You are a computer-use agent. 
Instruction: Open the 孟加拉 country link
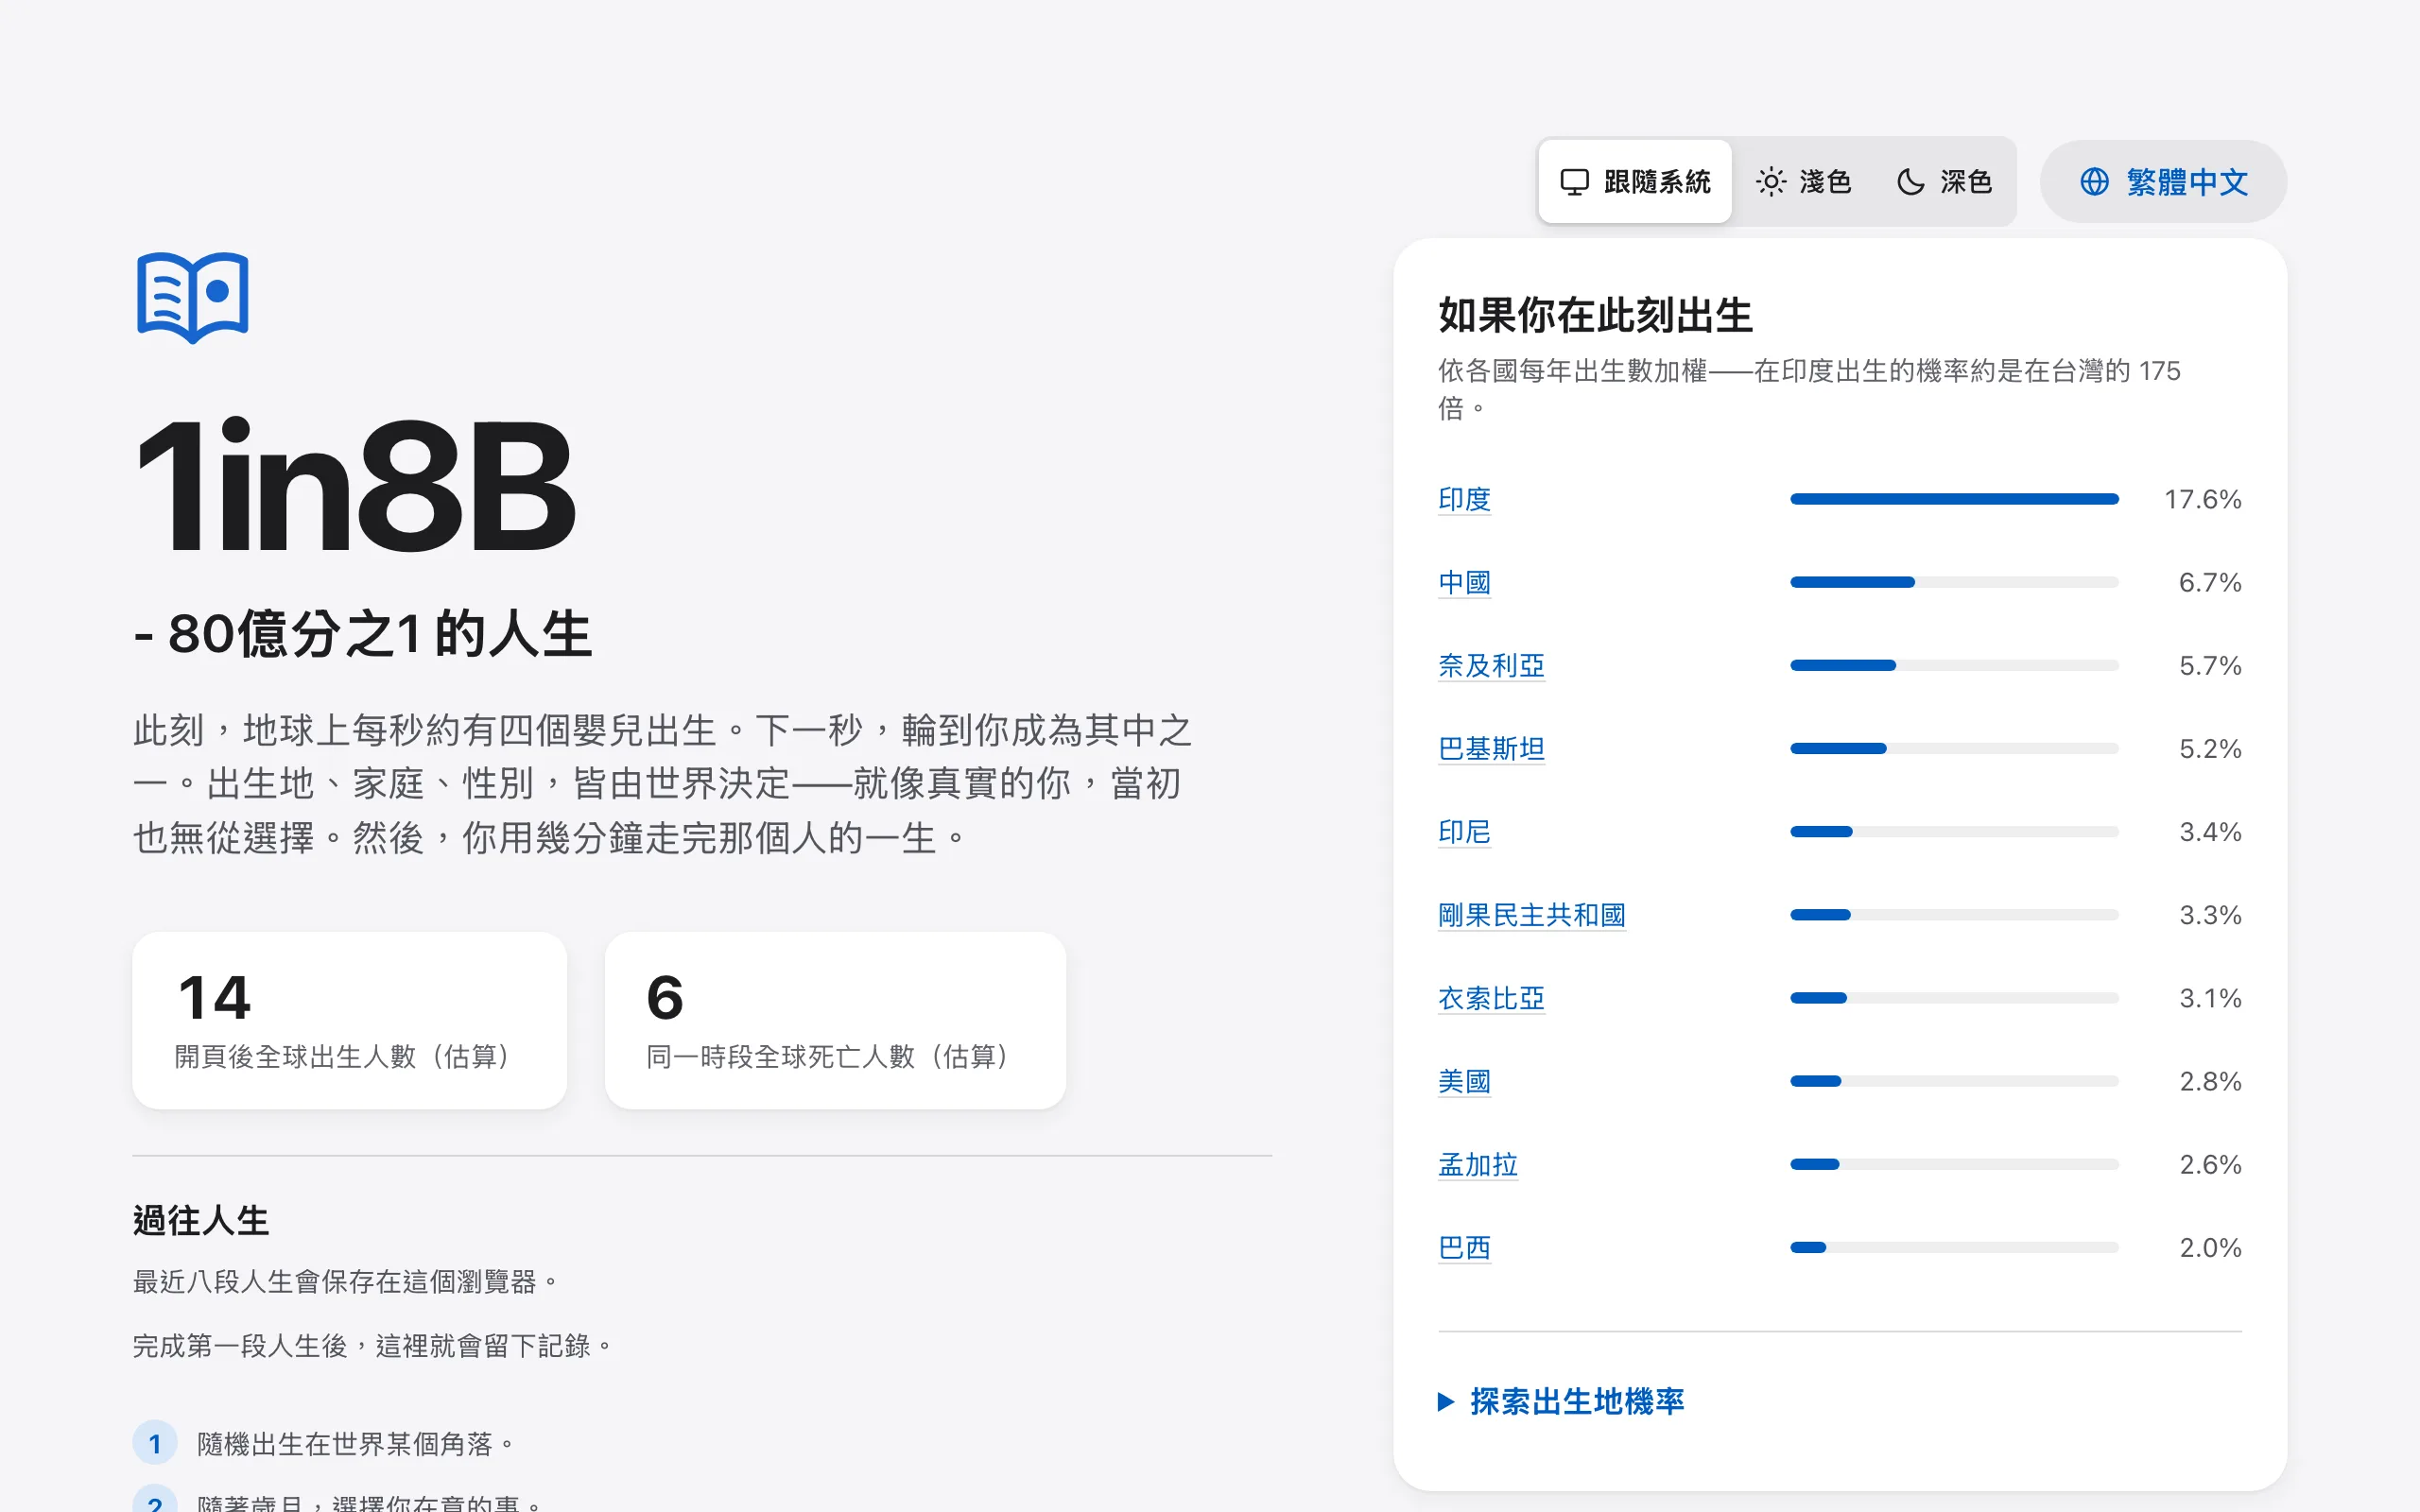(1478, 1164)
